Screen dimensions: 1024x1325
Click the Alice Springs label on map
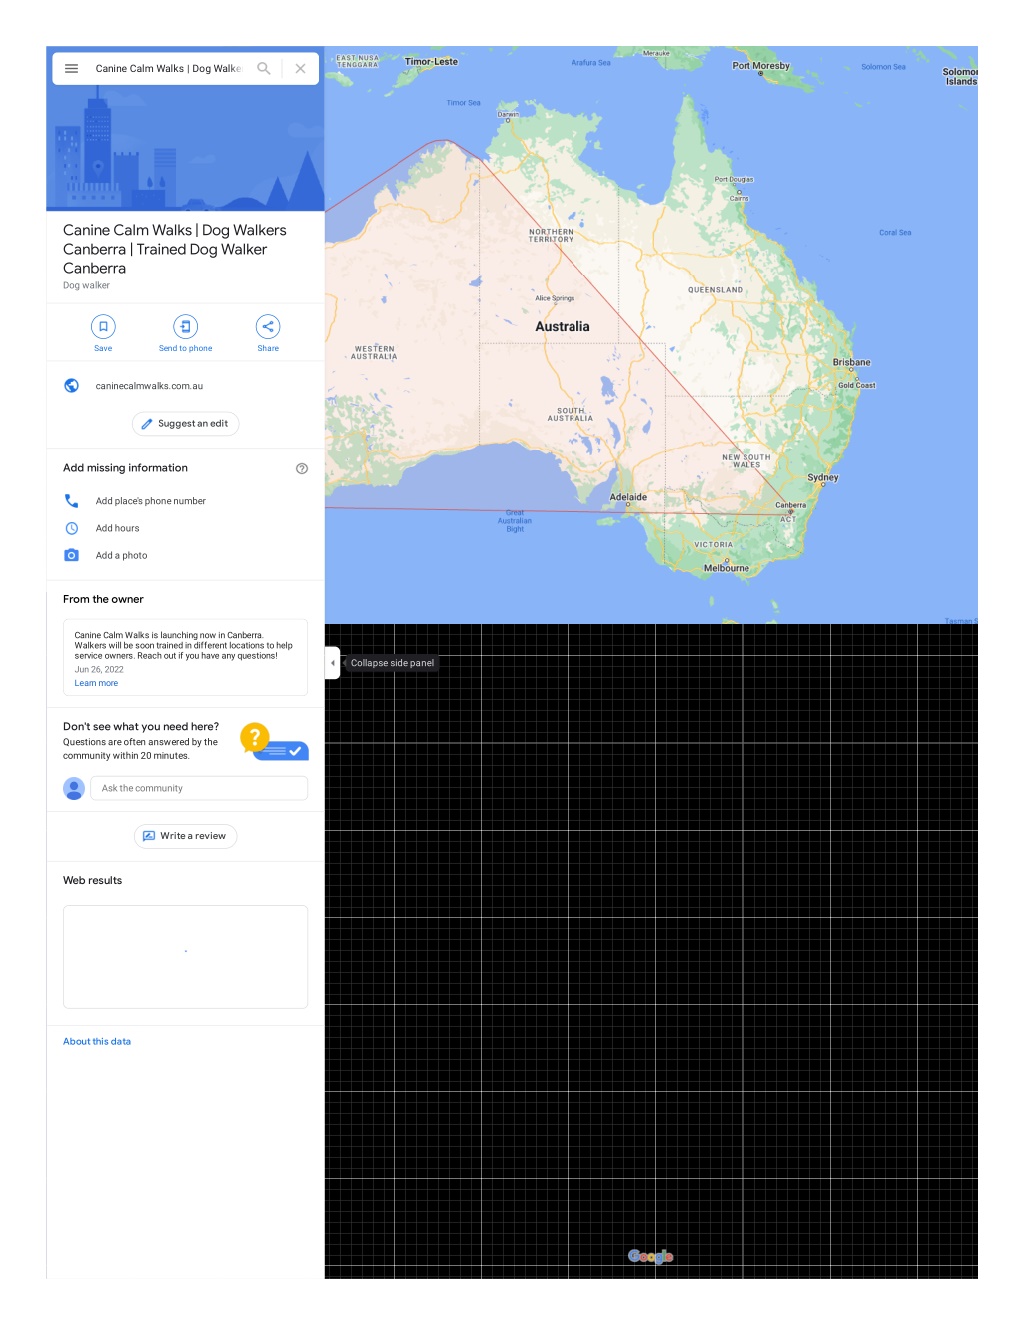pos(554,298)
